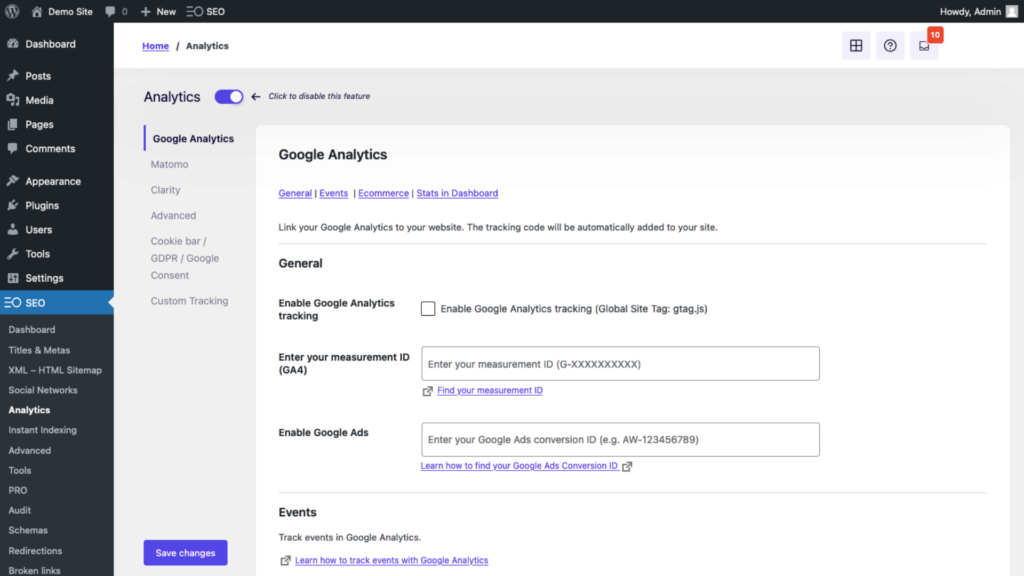The width and height of the screenshot is (1024, 576).
Task: Open comments bubble in admin bar
Action: [110, 12]
